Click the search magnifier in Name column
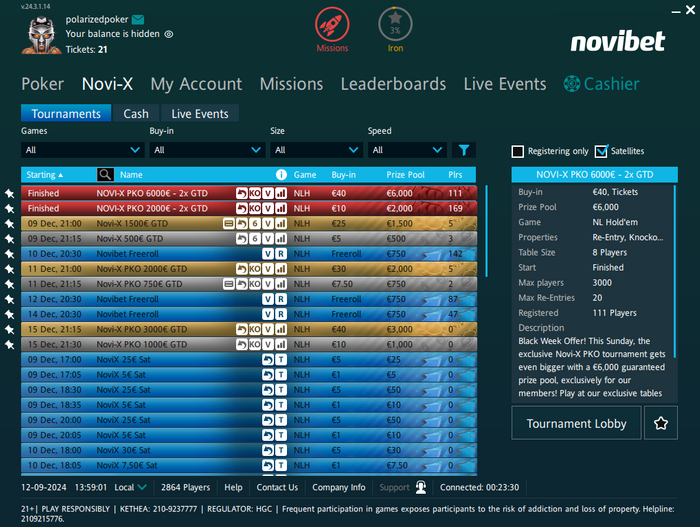Viewport: 700px width, 527px height. (105, 175)
